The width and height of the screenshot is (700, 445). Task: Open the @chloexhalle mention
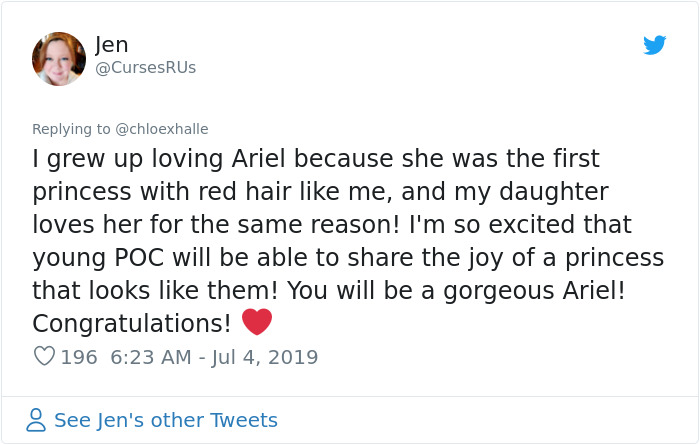161,129
